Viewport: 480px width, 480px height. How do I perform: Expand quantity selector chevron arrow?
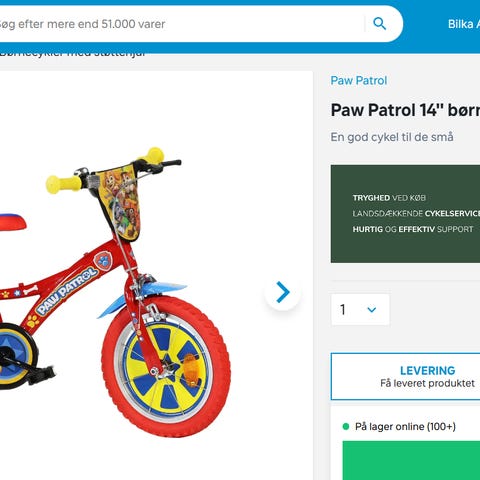pyautogui.click(x=372, y=310)
